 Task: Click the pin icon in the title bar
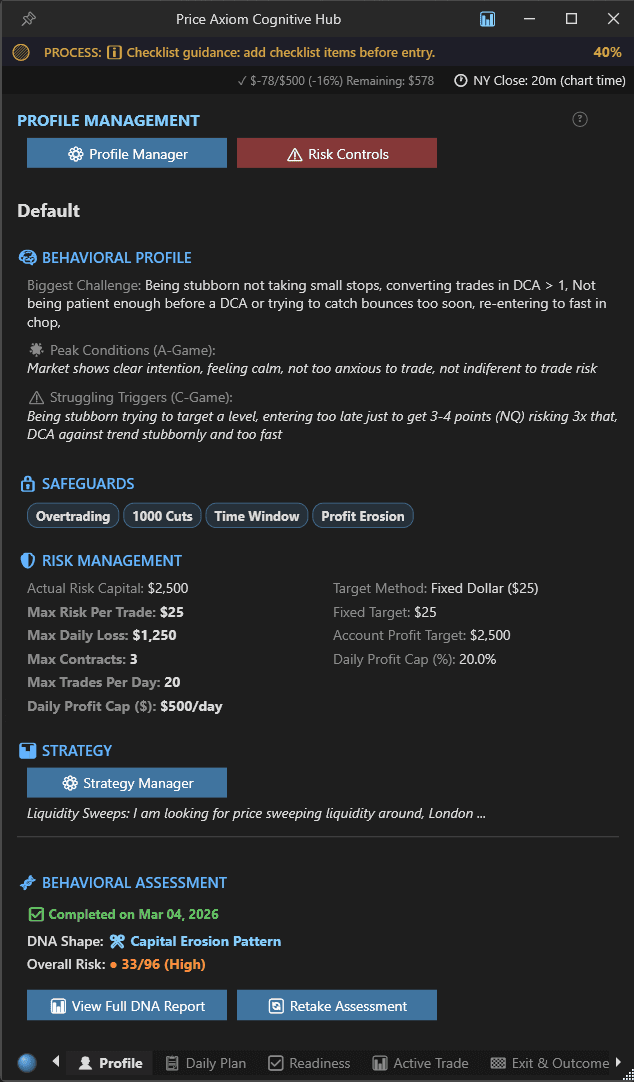coord(28,19)
